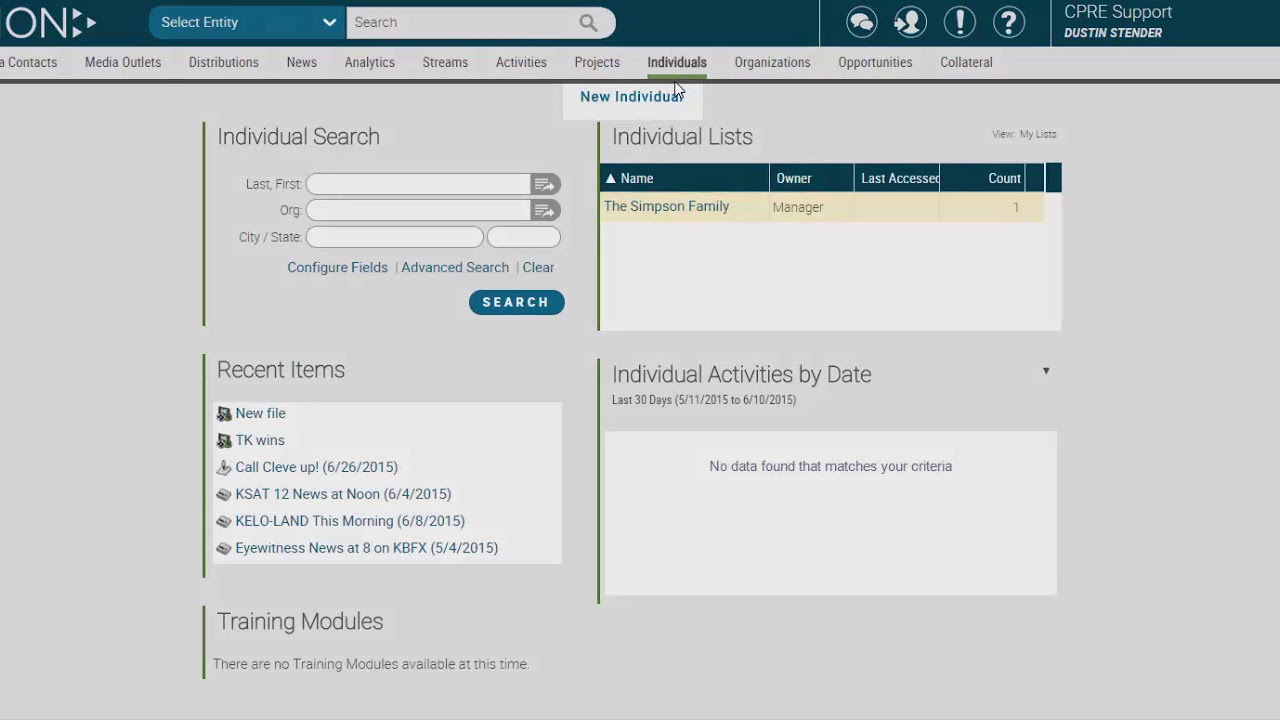Sort lists by the Name column
1280x720 pixels.
685,178
